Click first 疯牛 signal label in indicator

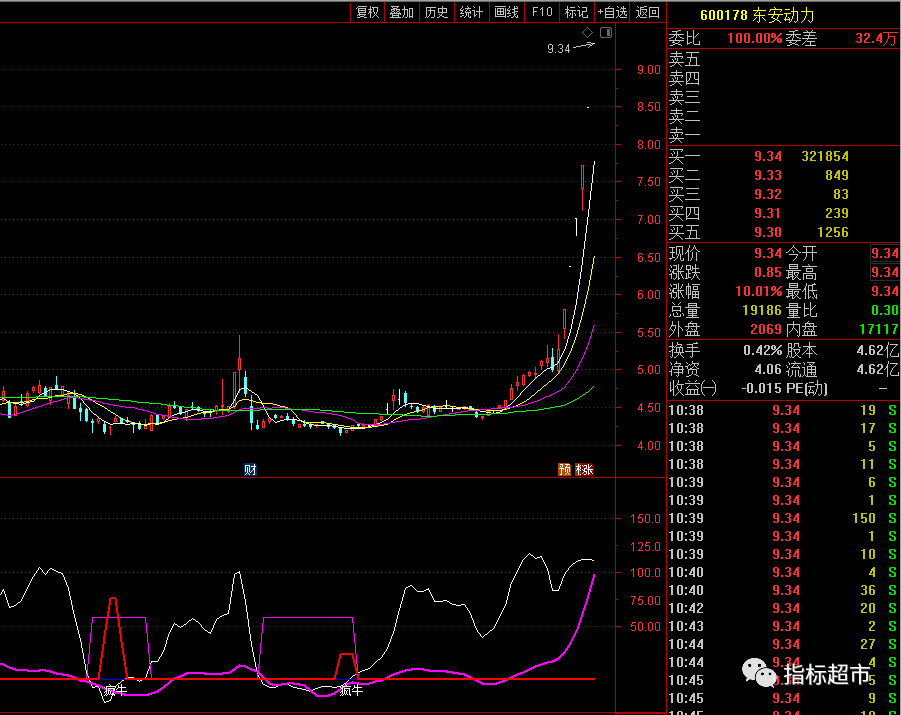pyautogui.click(x=115, y=690)
